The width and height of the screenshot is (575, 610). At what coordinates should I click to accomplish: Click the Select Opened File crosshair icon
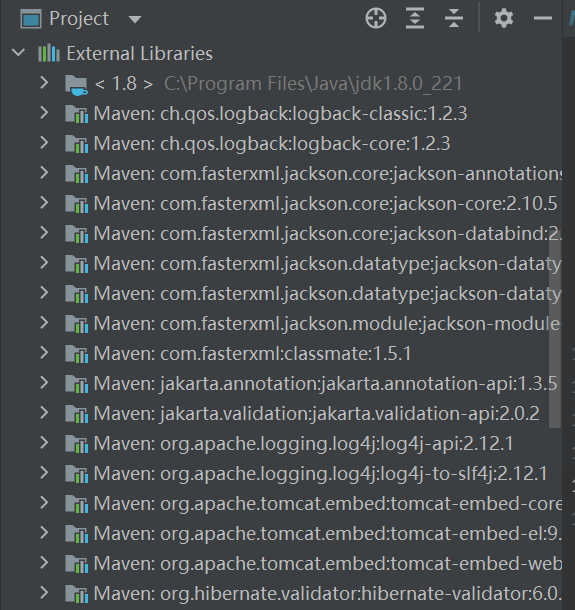tap(376, 18)
